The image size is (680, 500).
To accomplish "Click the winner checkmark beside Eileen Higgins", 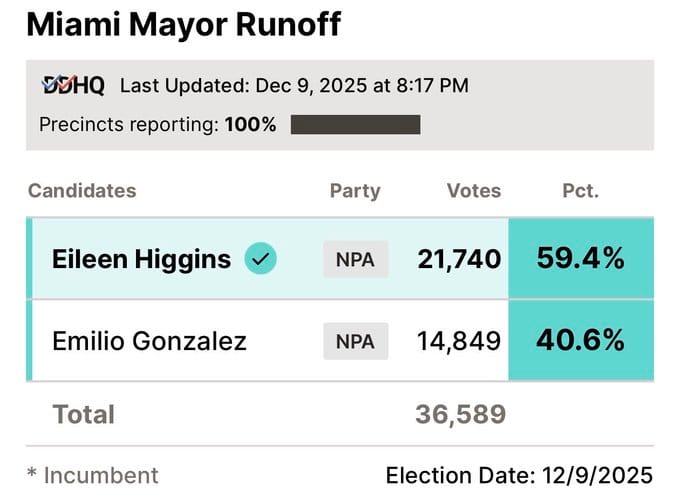I will coord(261,260).
